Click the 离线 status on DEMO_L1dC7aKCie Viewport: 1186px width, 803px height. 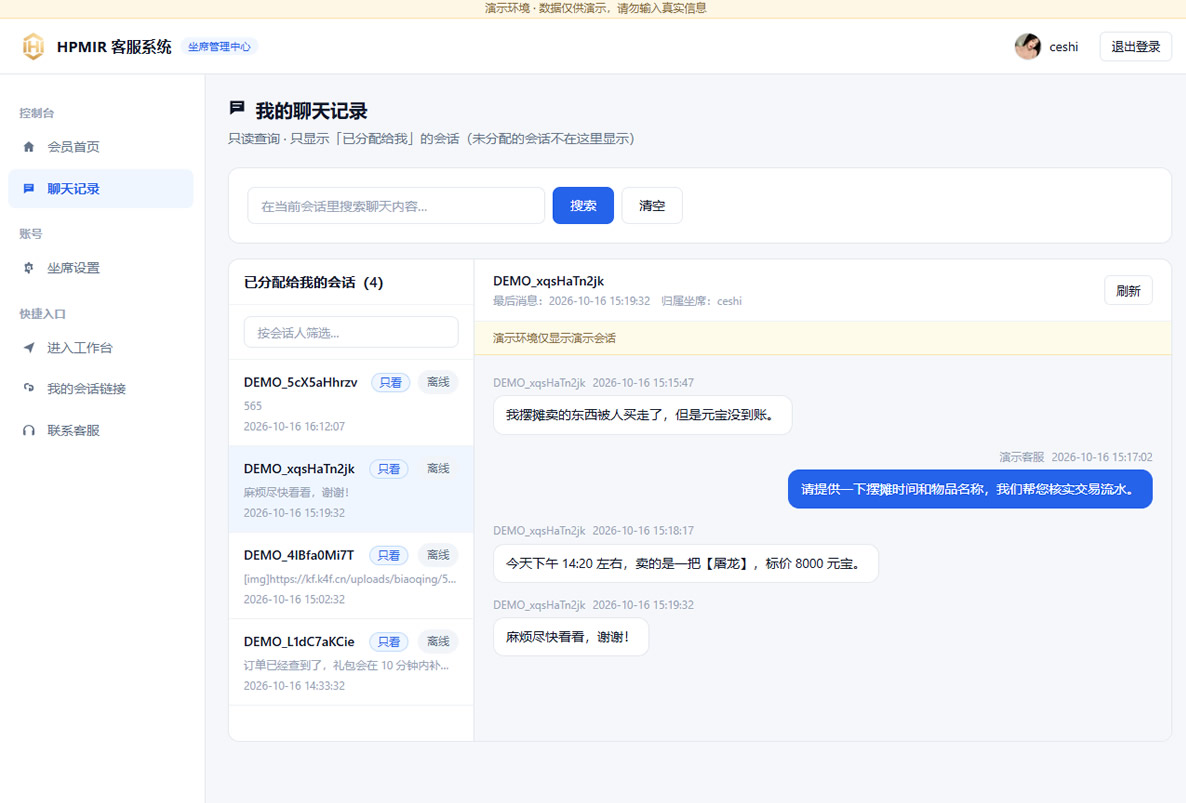coord(438,642)
